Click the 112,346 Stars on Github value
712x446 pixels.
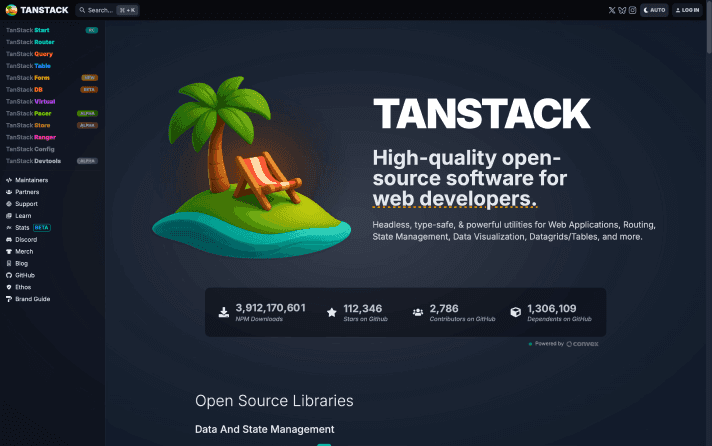(362, 308)
